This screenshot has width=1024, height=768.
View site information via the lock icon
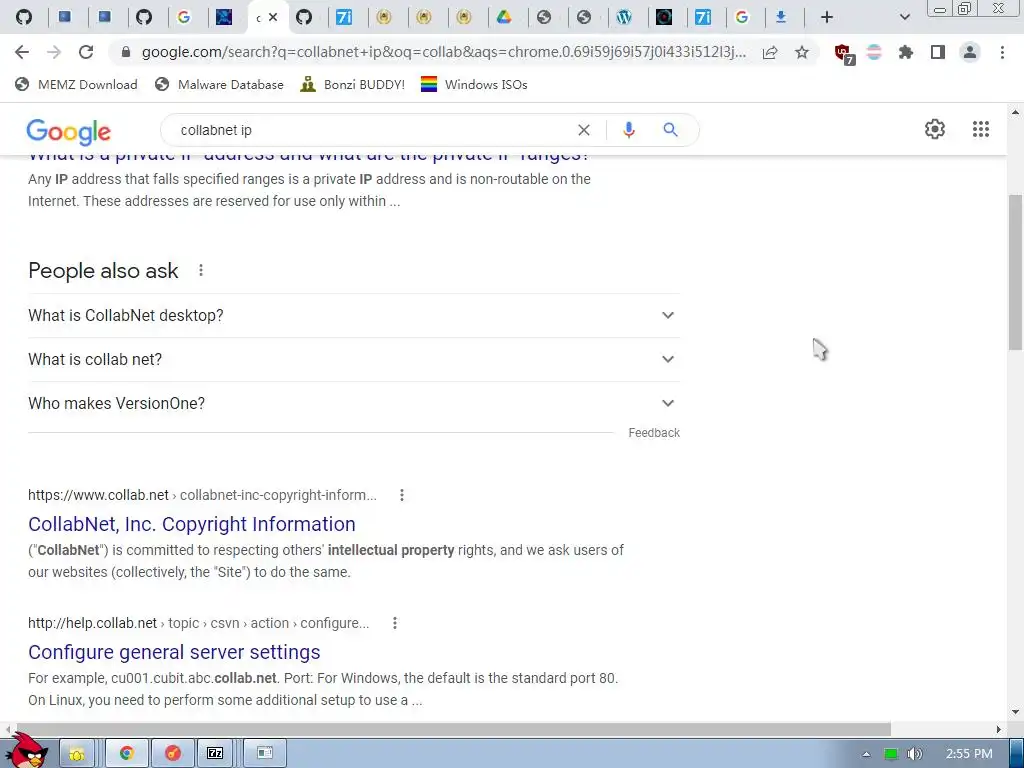click(x=126, y=52)
